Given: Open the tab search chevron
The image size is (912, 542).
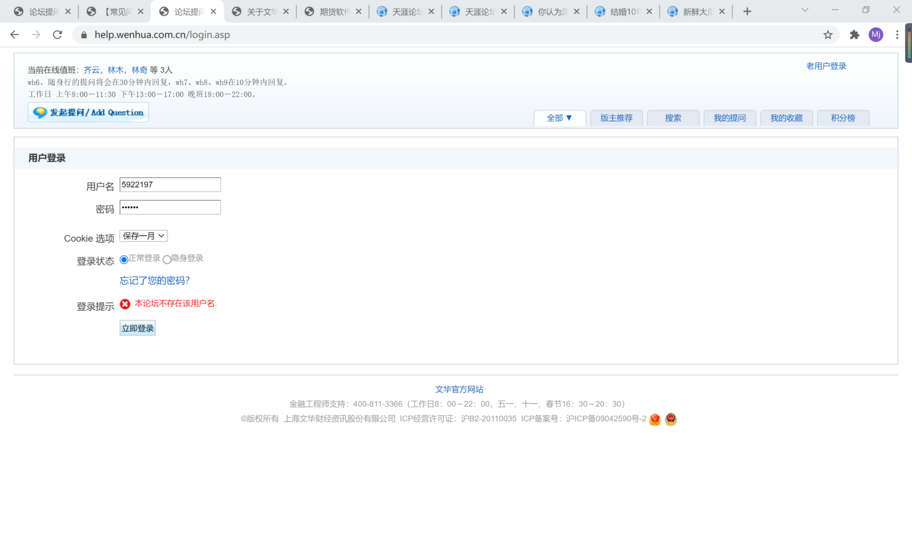Looking at the screenshot, I should 805,10.
